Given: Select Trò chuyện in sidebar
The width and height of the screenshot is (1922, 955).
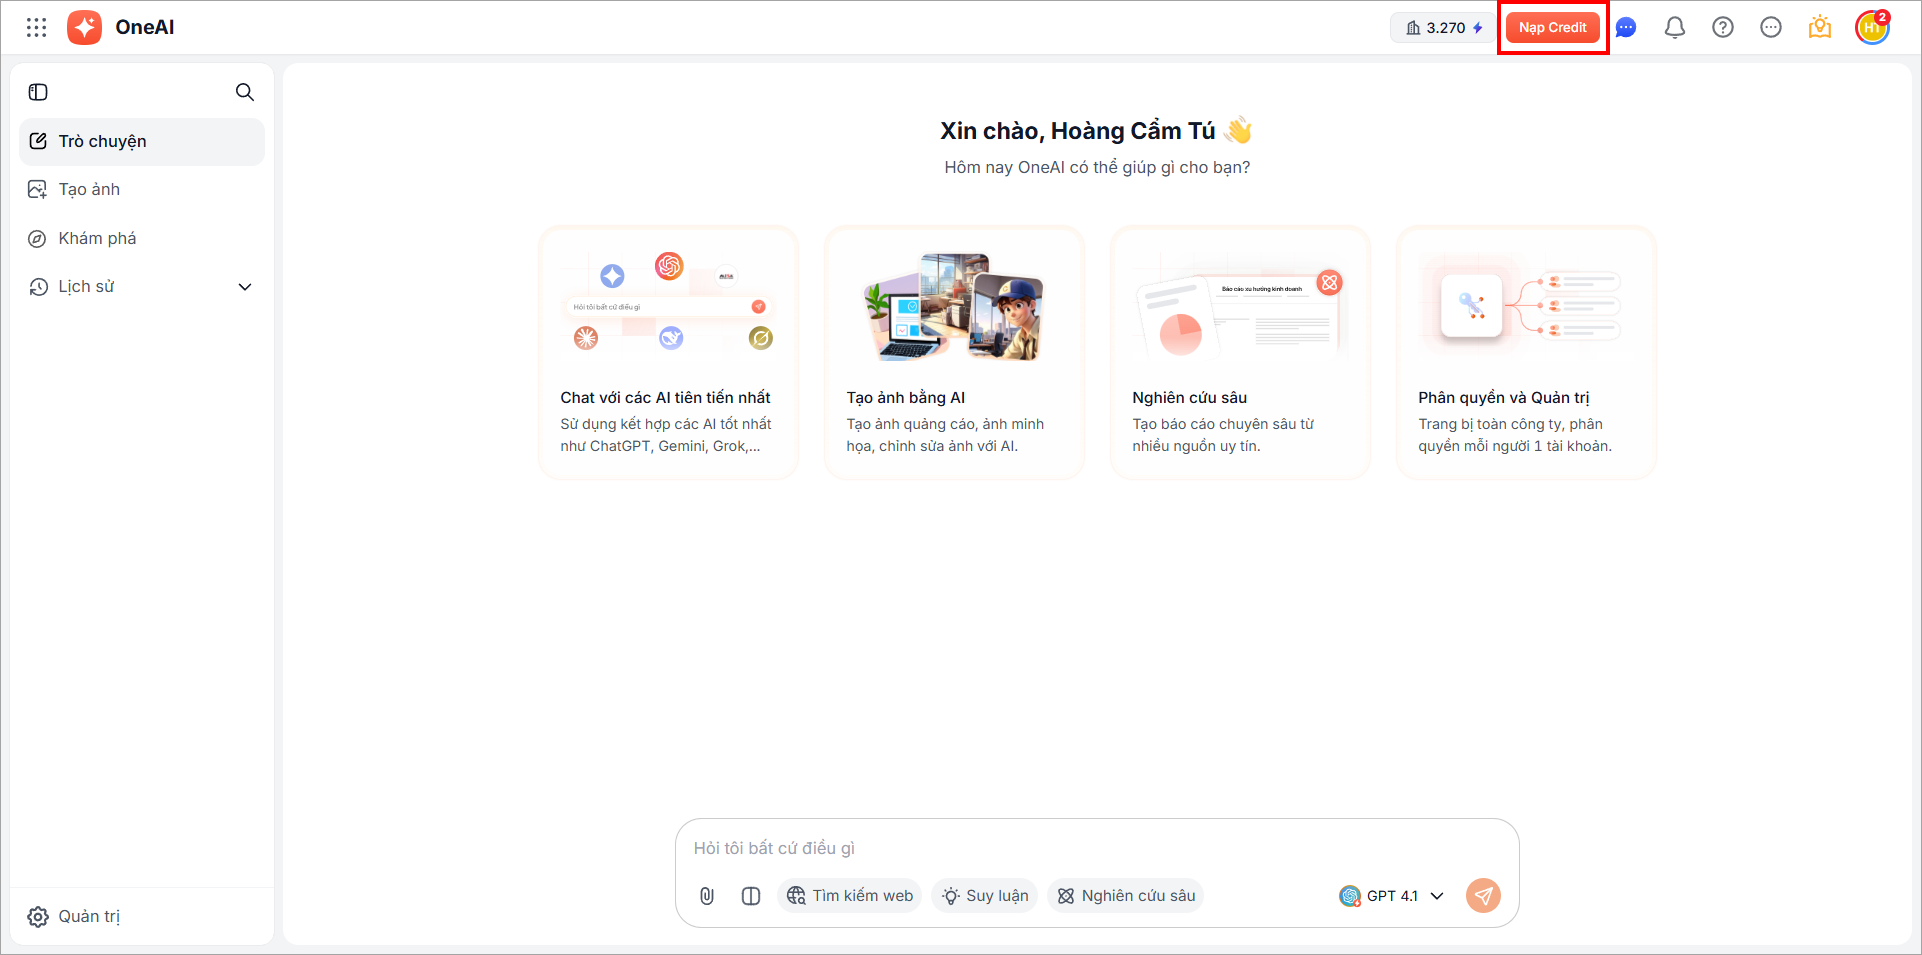Looking at the screenshot, I should coord(142,142).
